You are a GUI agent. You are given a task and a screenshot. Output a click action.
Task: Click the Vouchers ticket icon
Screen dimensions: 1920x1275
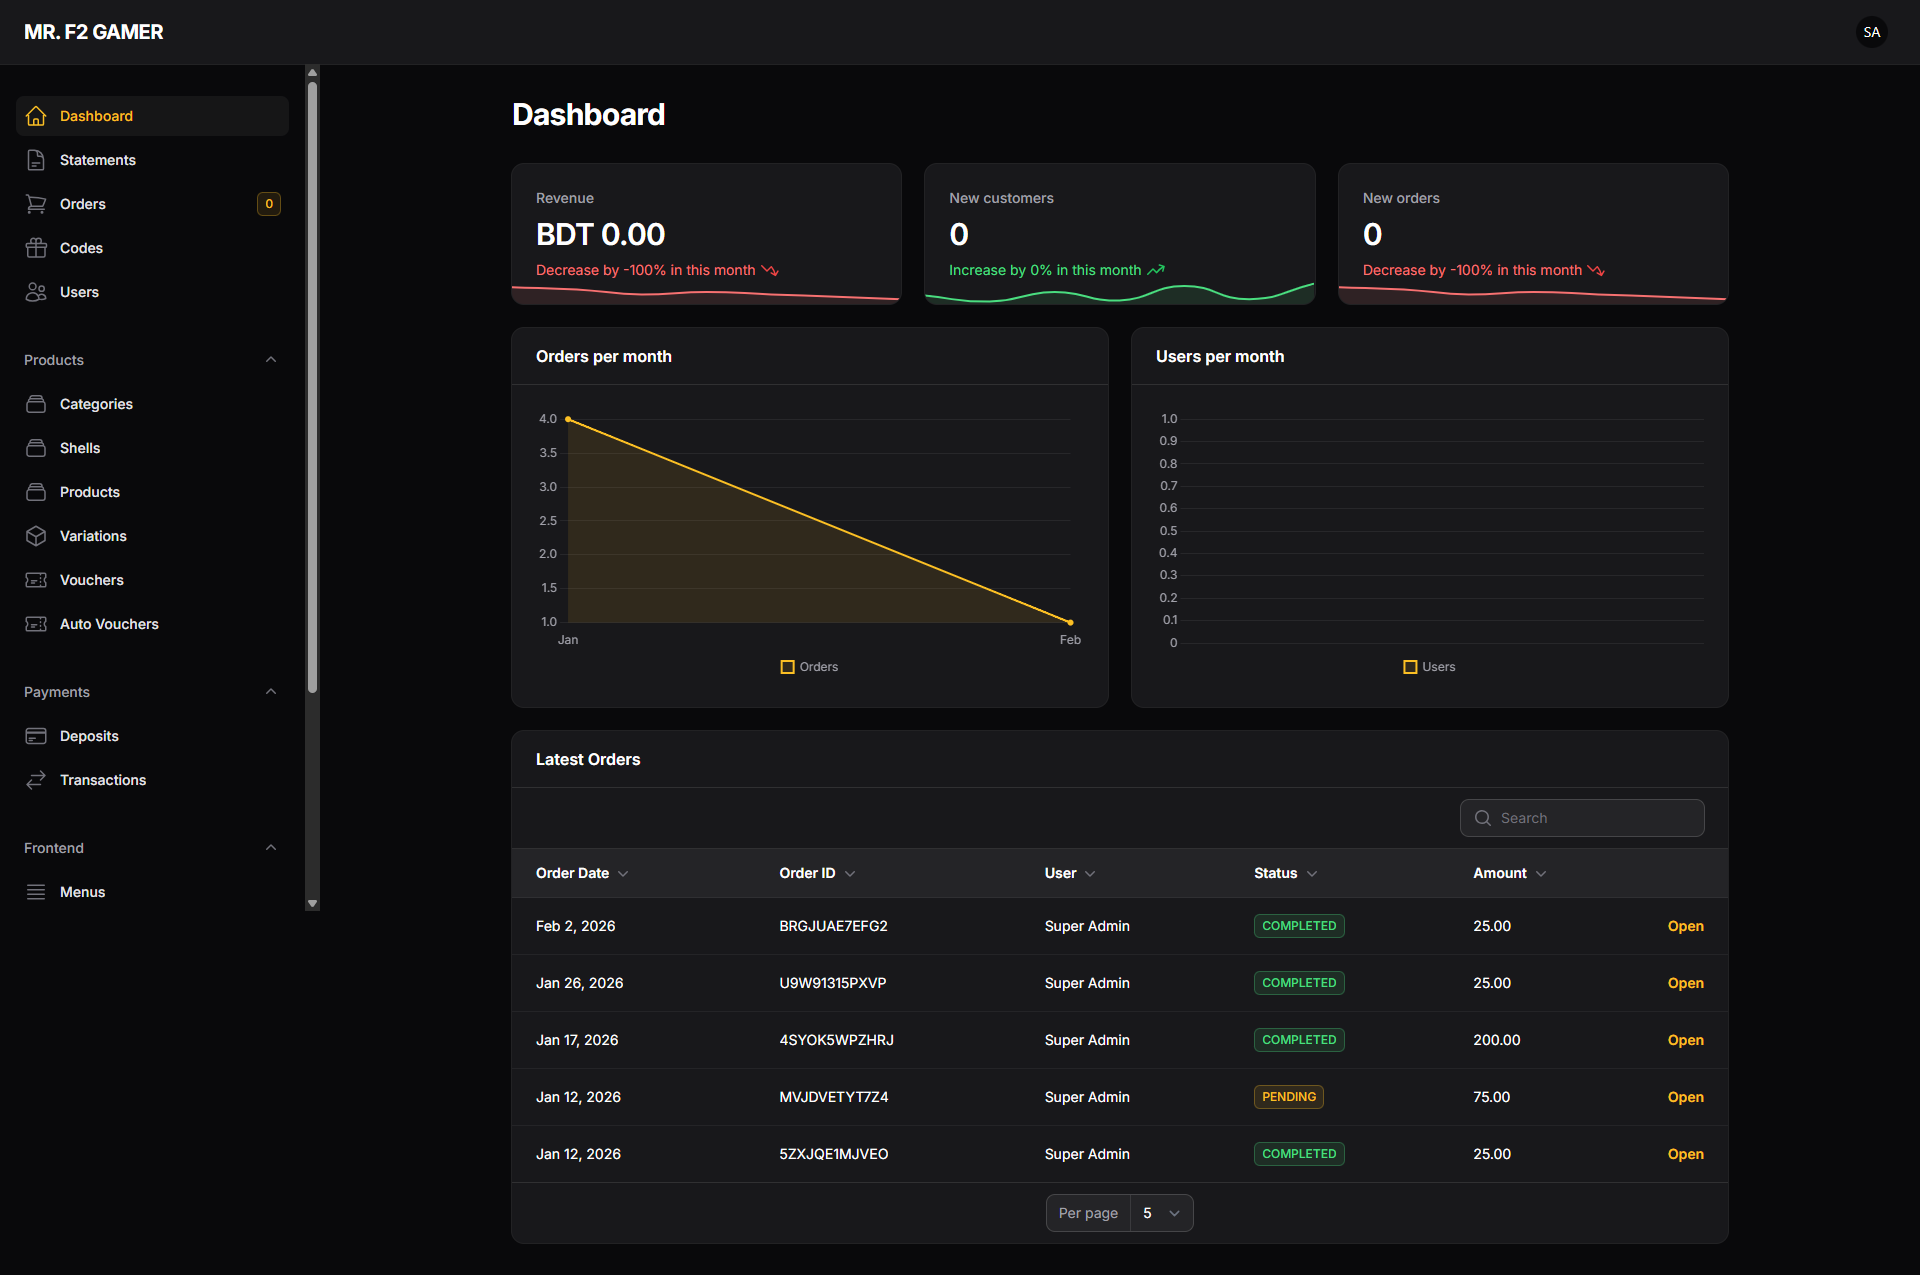tap(36, 580)
